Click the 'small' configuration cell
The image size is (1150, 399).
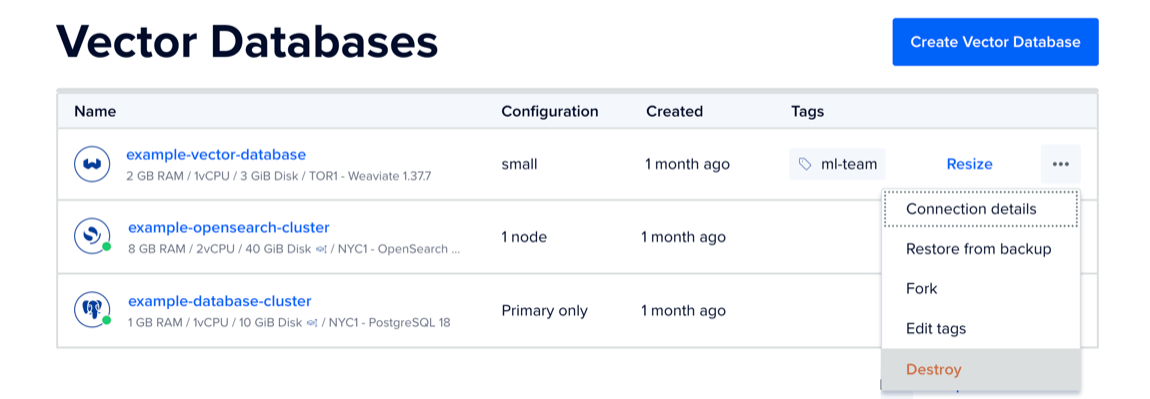tap(519, 164)
